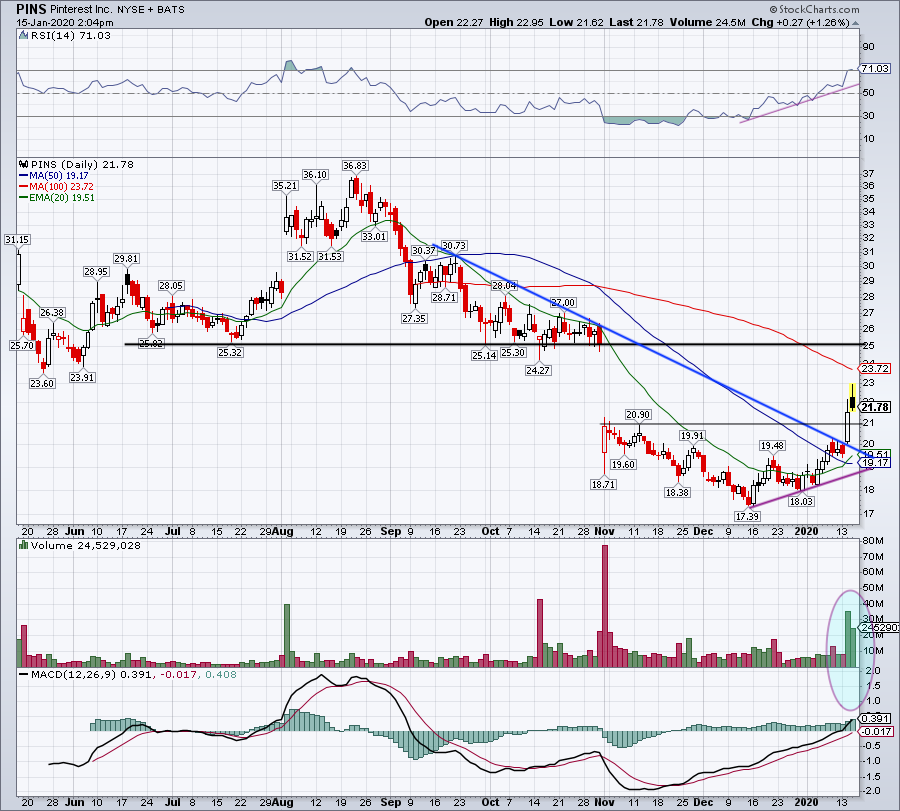
Task: Click the red 23.72 MA(100) axis tag
Action: 875,368
